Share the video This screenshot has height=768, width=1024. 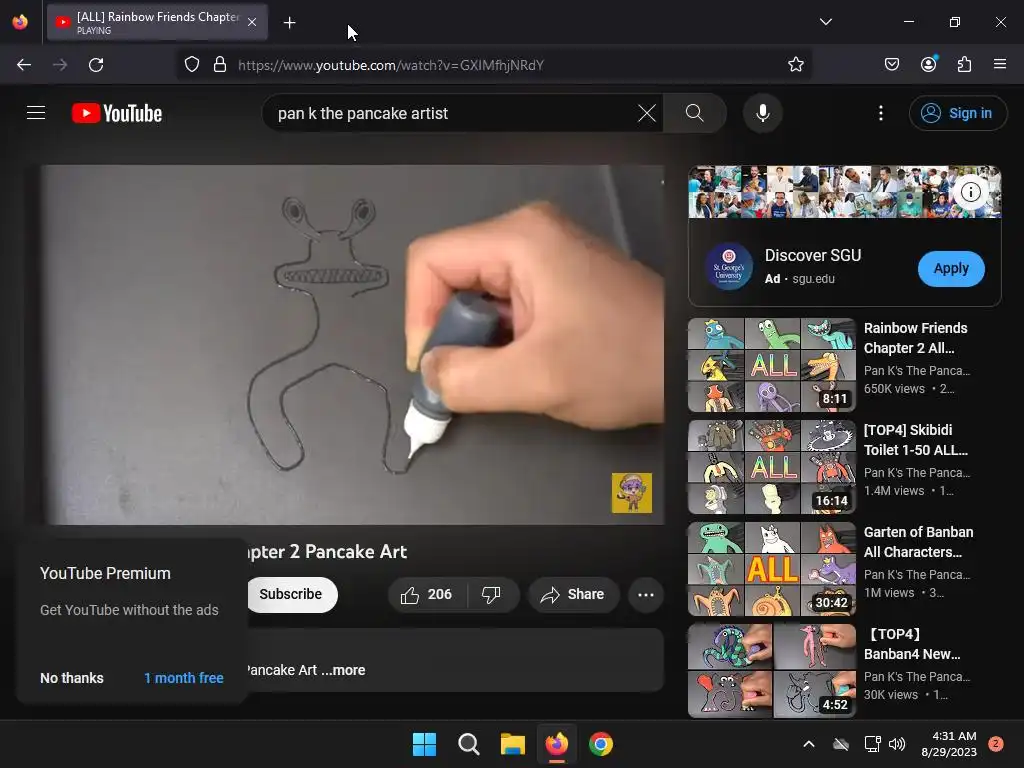(573, 594)
